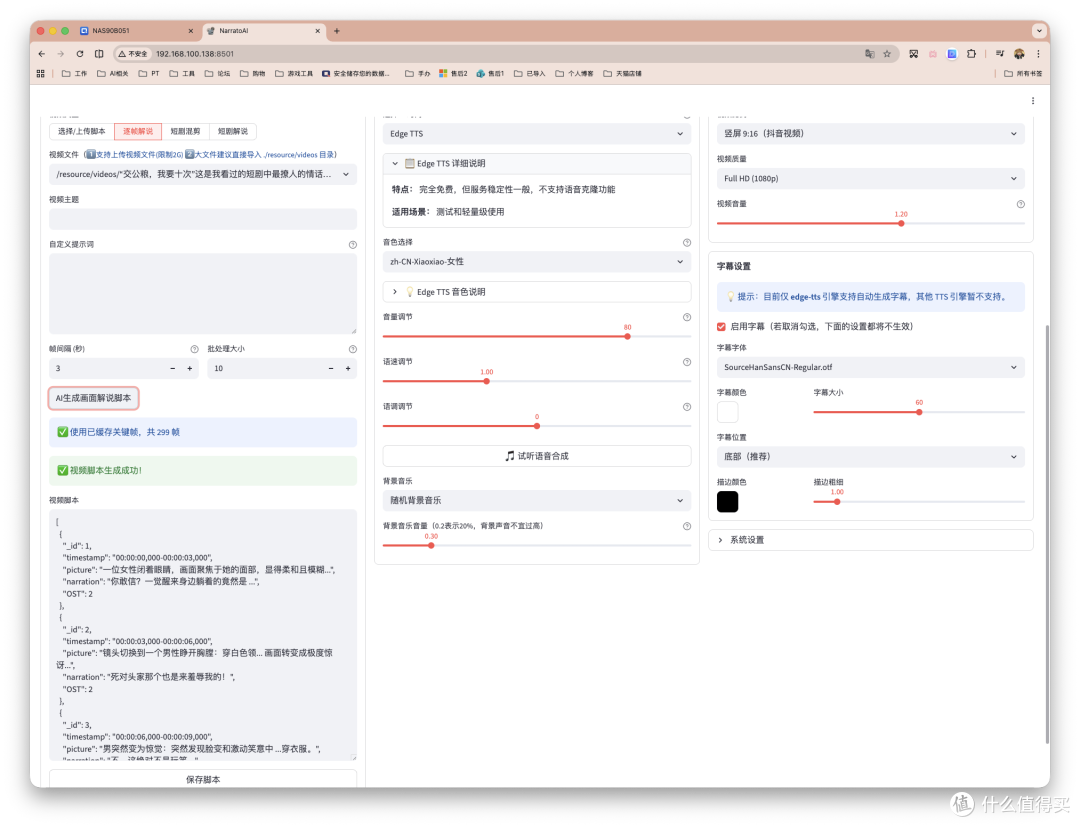
Task: Open the SourceHanSansCN-Regular.otf font dropdown
Action: point(871,368)
